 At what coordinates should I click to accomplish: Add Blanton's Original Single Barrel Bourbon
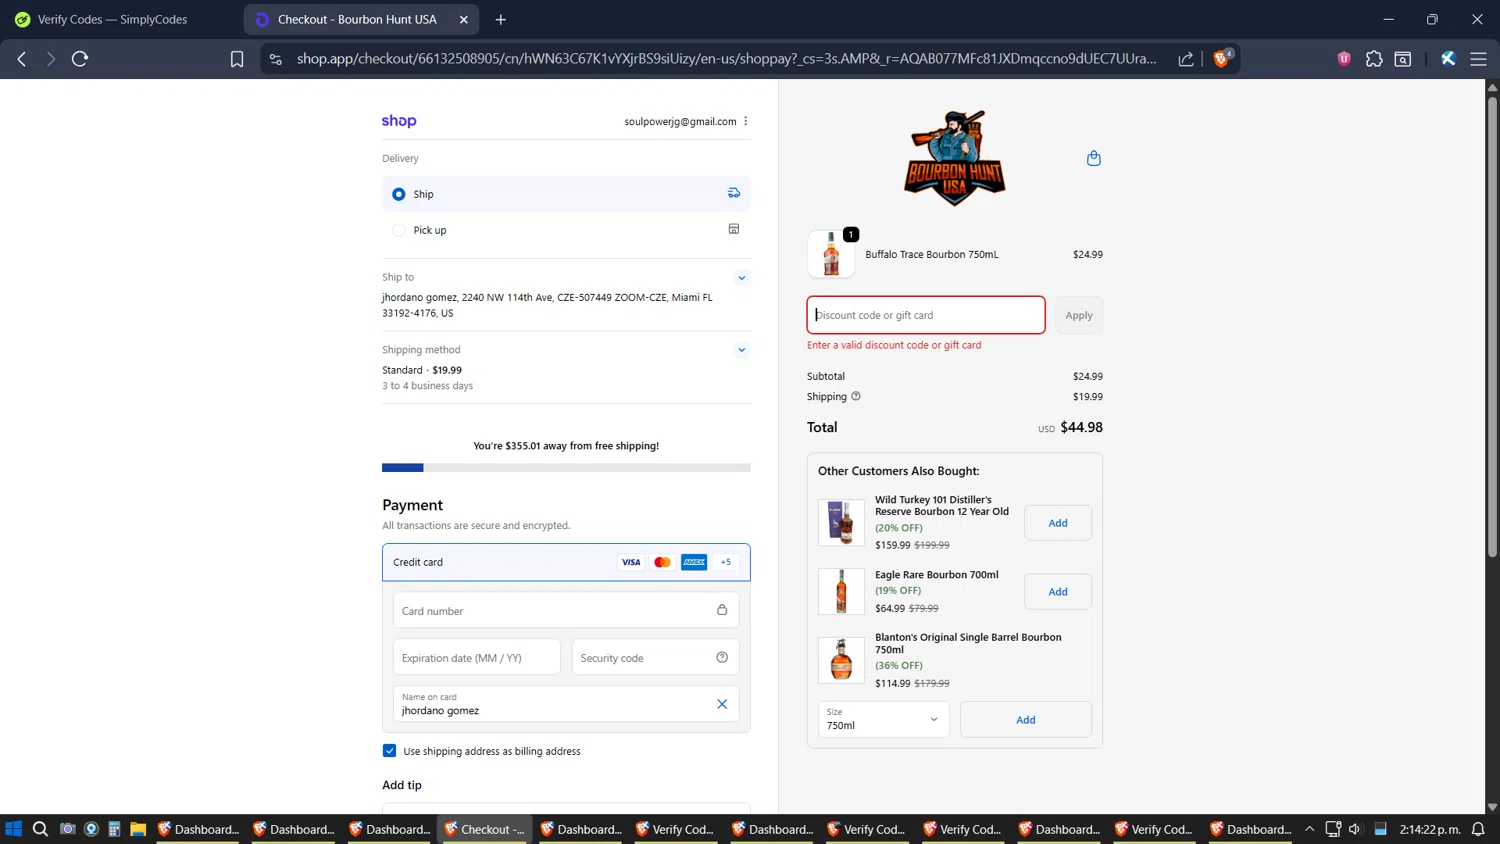[1026, 720]
